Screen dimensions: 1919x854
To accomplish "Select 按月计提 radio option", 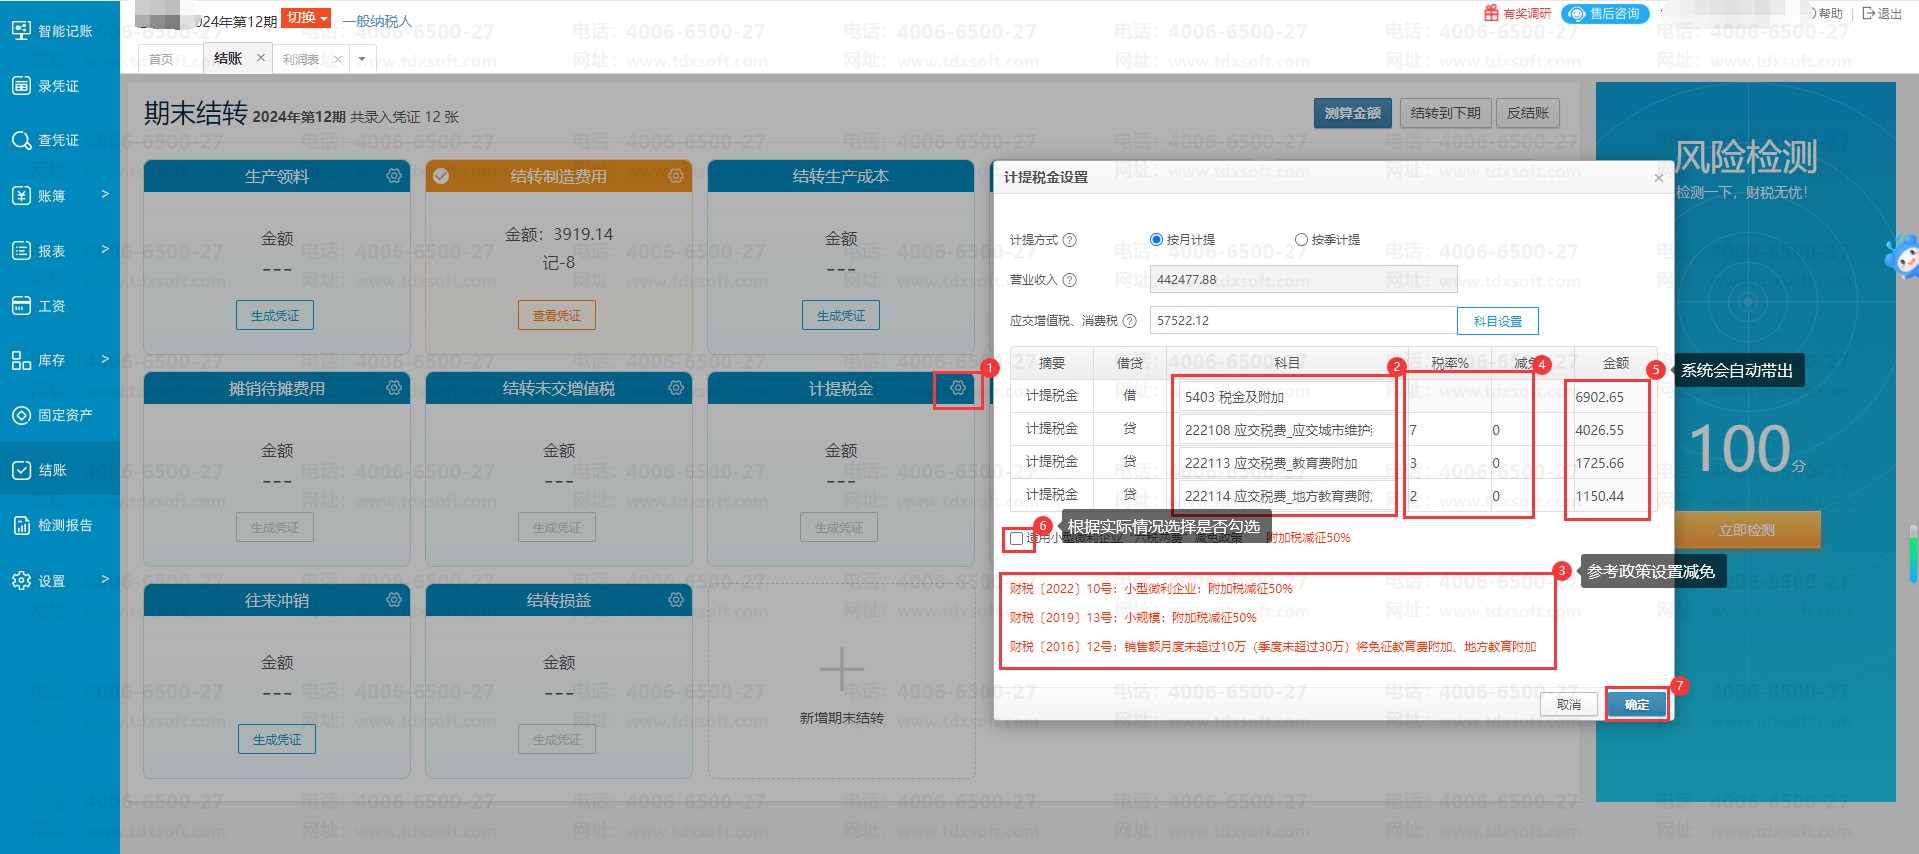I will [x=1157, y=240].
